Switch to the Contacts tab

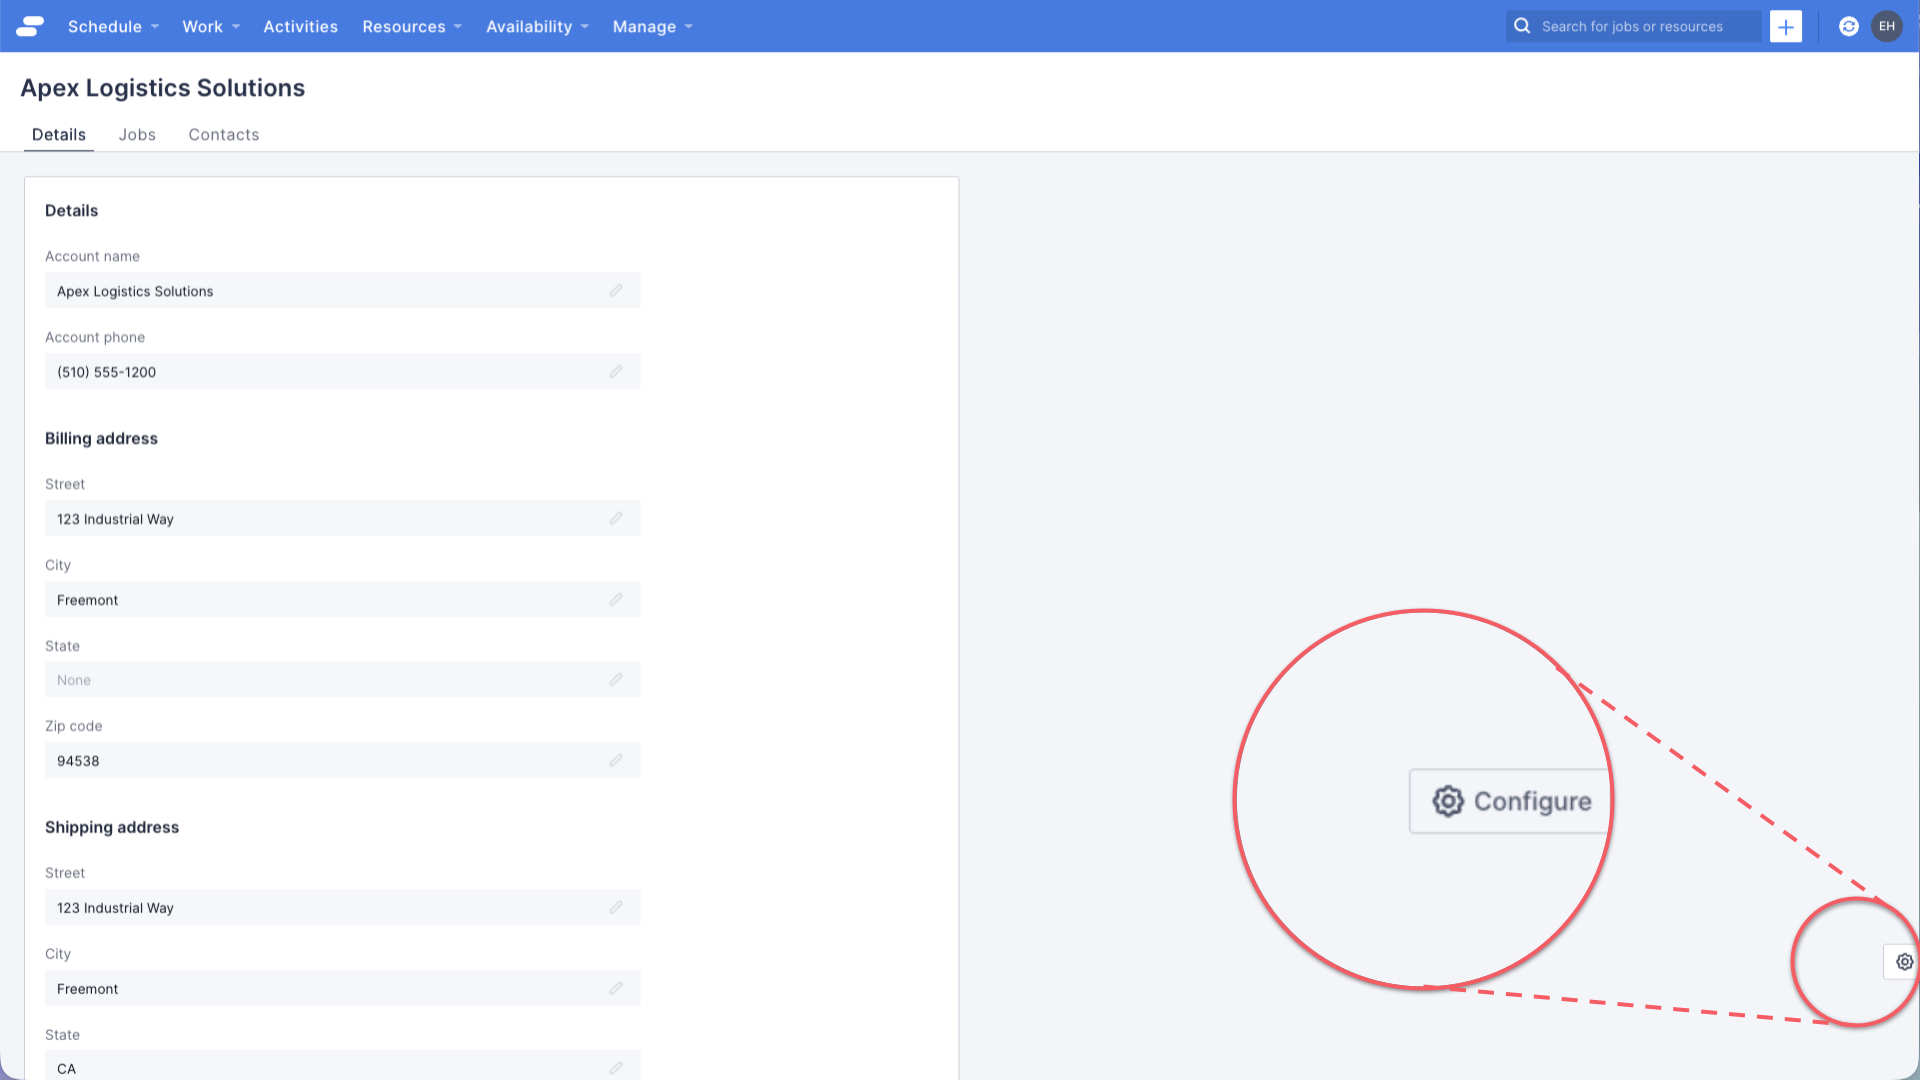[223, 134]
